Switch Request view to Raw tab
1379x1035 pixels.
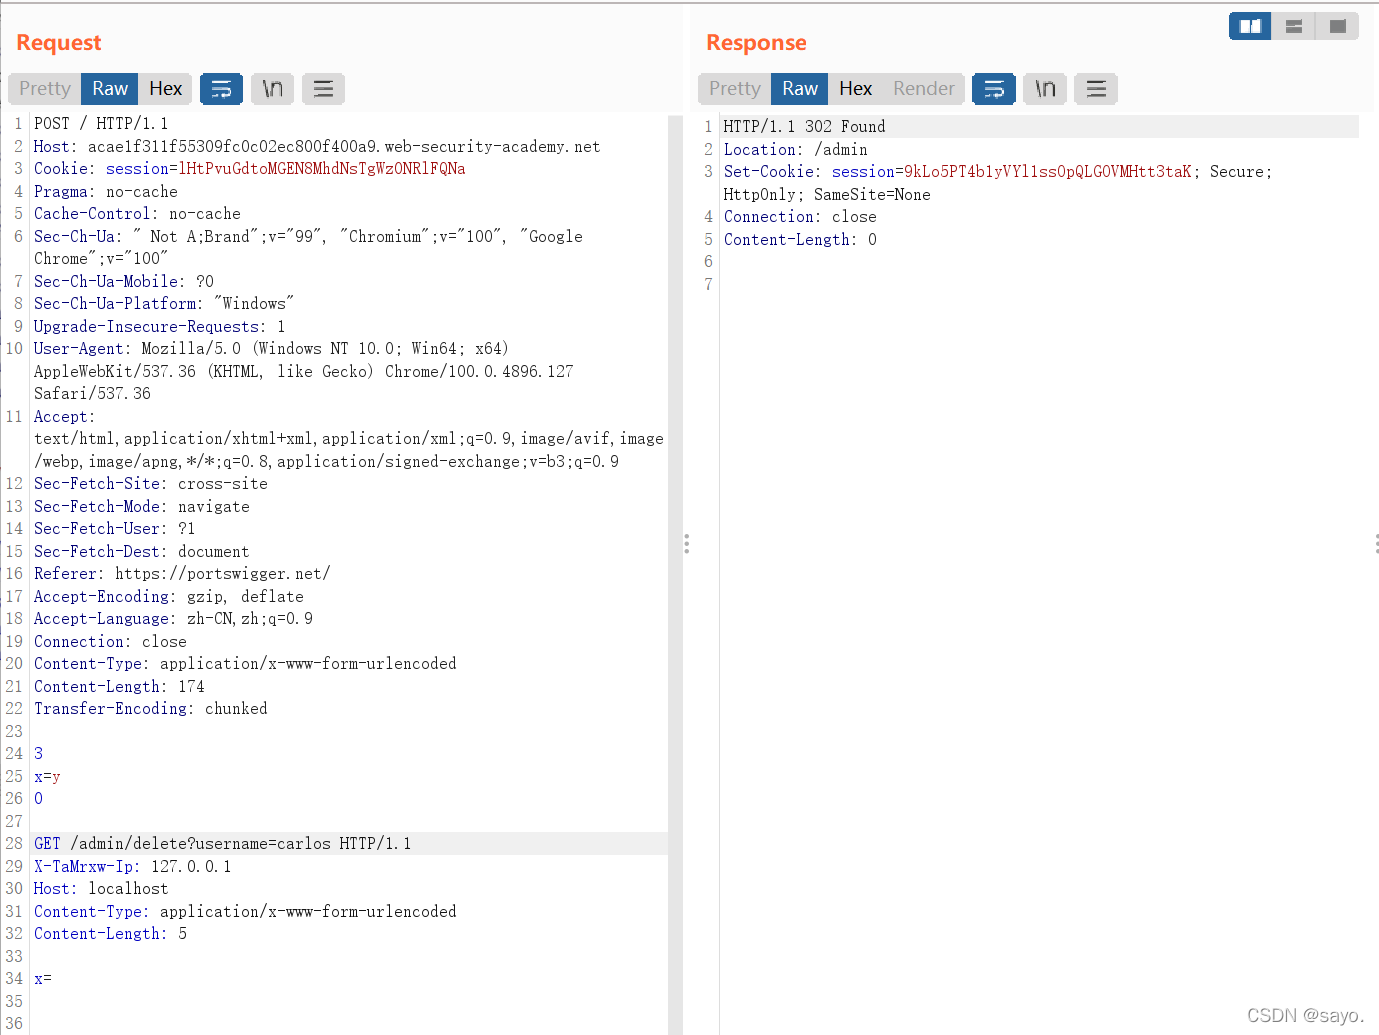click(x=110, y=89)
